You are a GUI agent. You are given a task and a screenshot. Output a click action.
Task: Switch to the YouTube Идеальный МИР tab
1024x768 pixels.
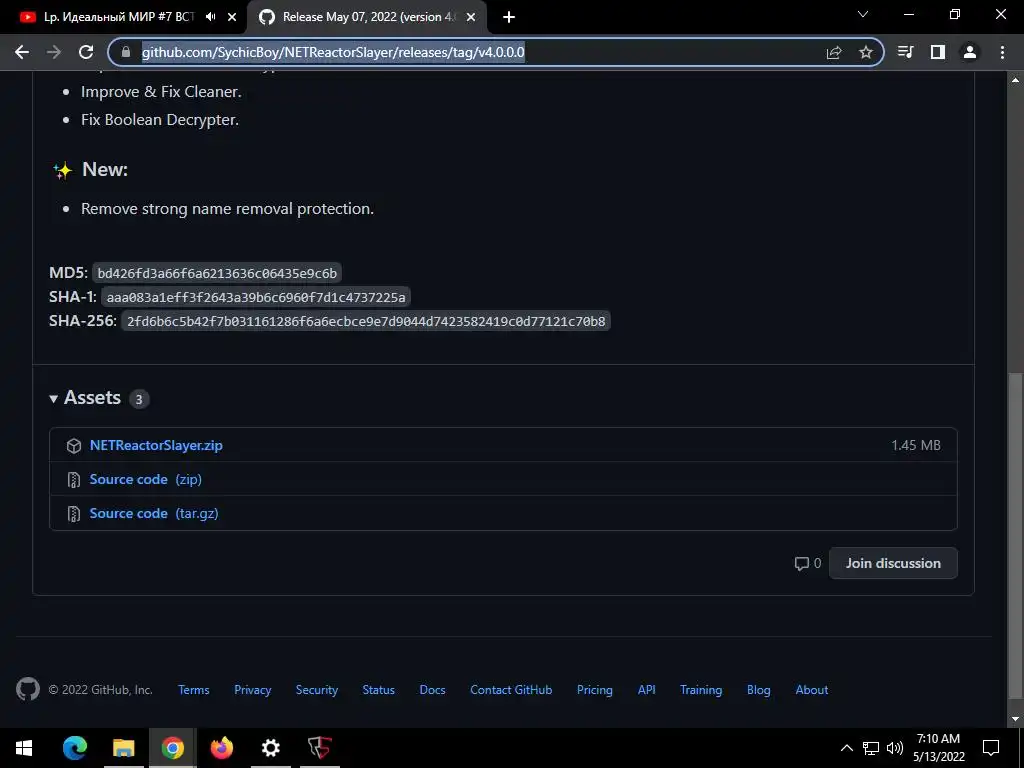pos(123,17)
